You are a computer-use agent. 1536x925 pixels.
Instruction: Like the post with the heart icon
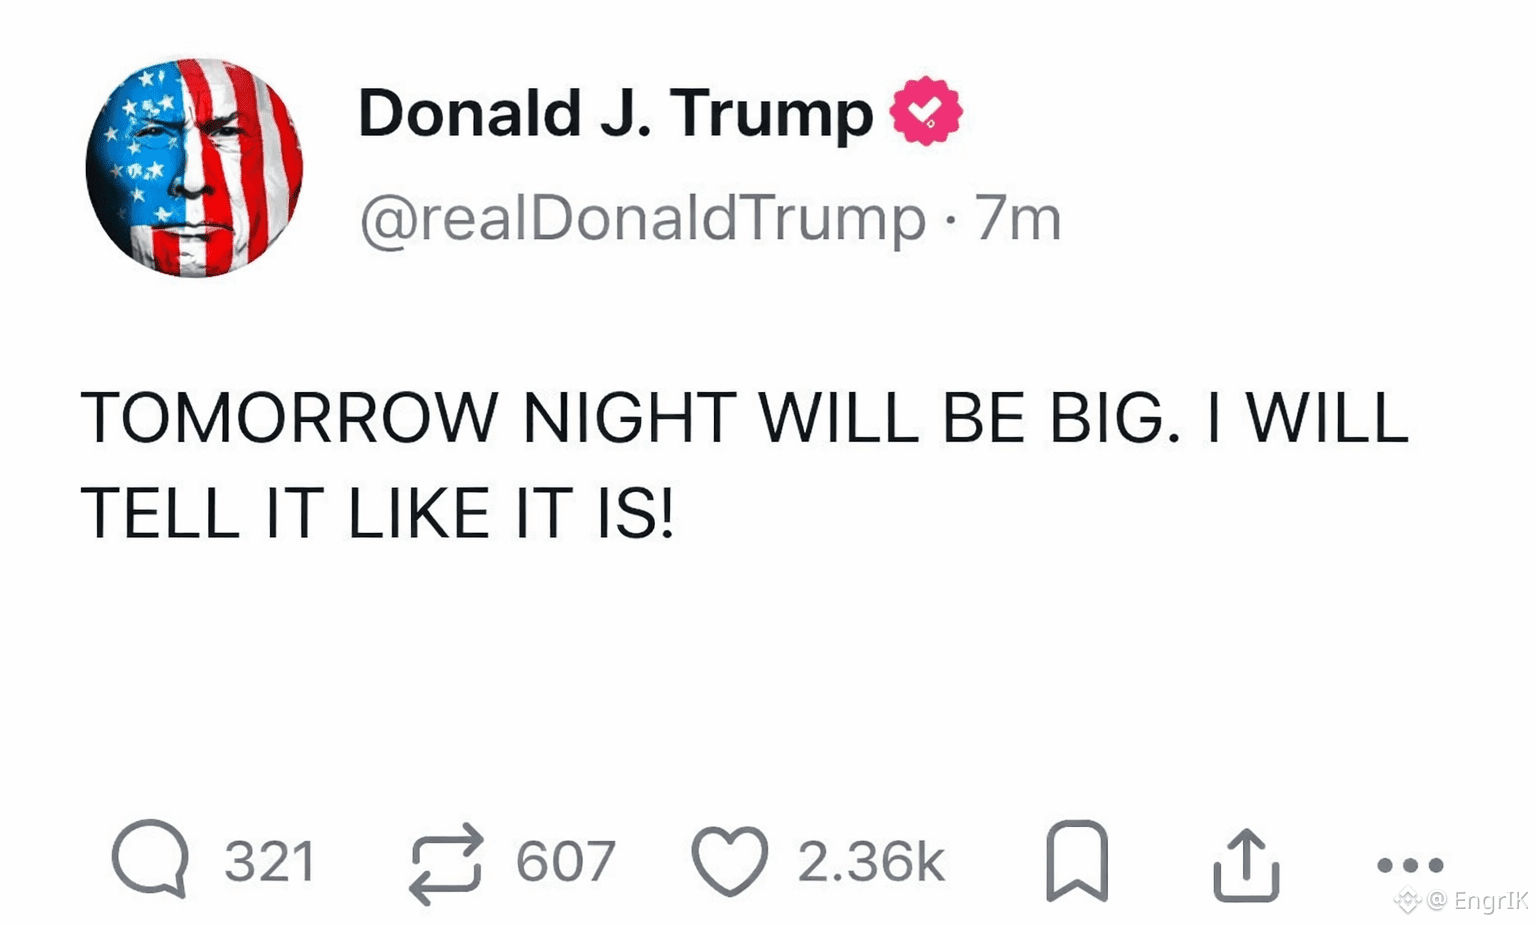click(x=730, y=860)
